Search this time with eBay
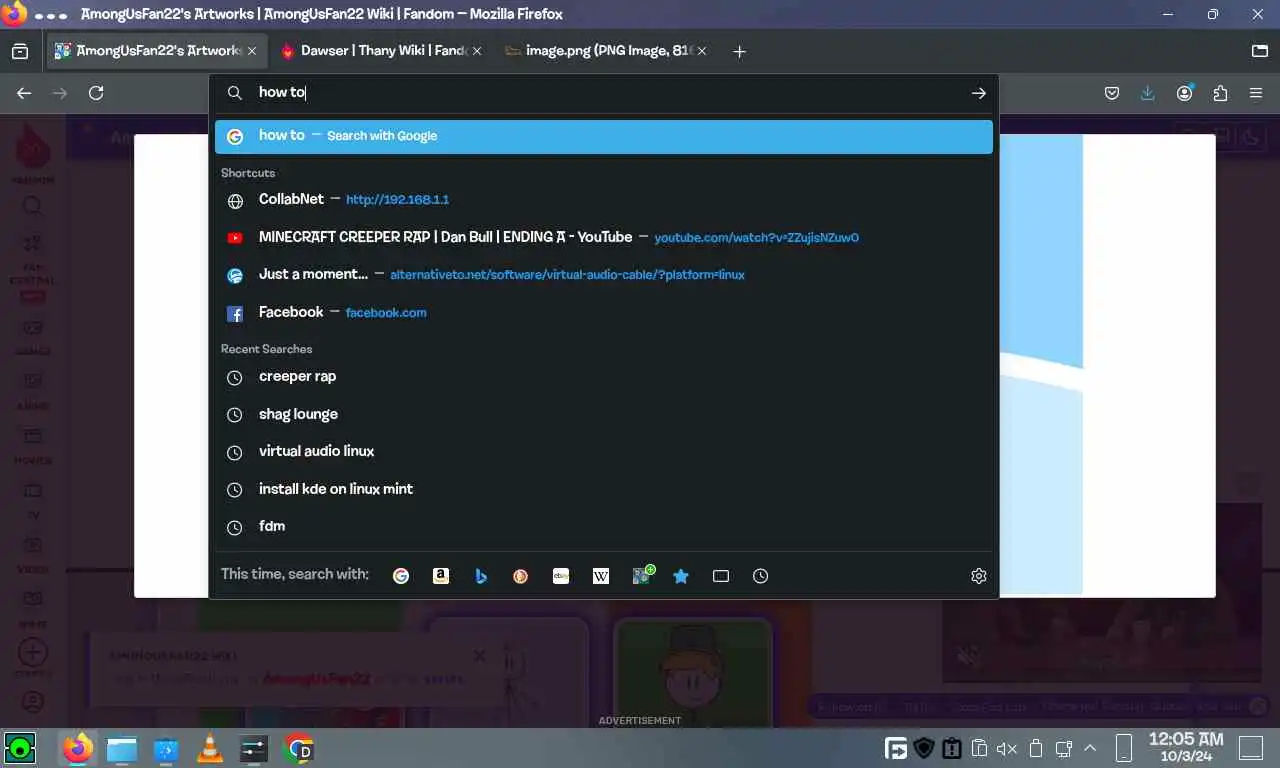This screenshot has height=768, width=1280. click(561, 576)
